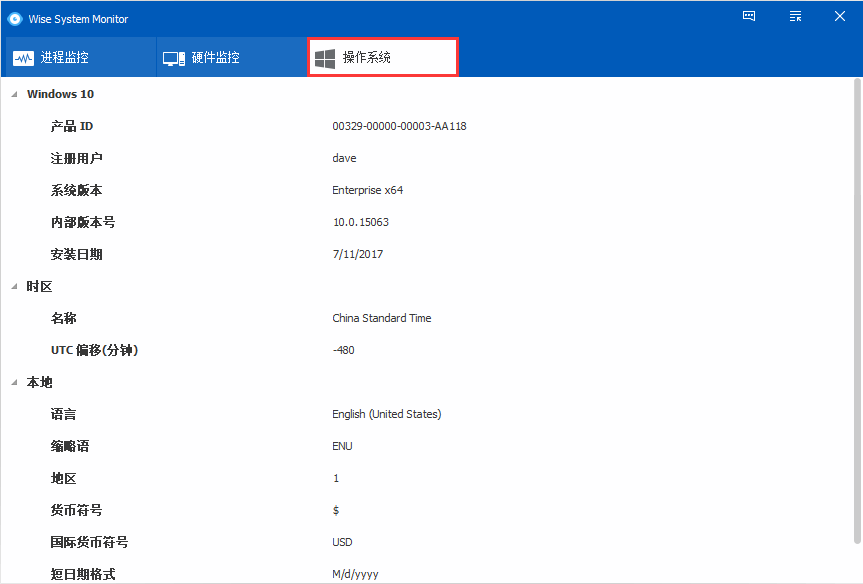Switch to the 硬件监控 tab

(232, 57)
